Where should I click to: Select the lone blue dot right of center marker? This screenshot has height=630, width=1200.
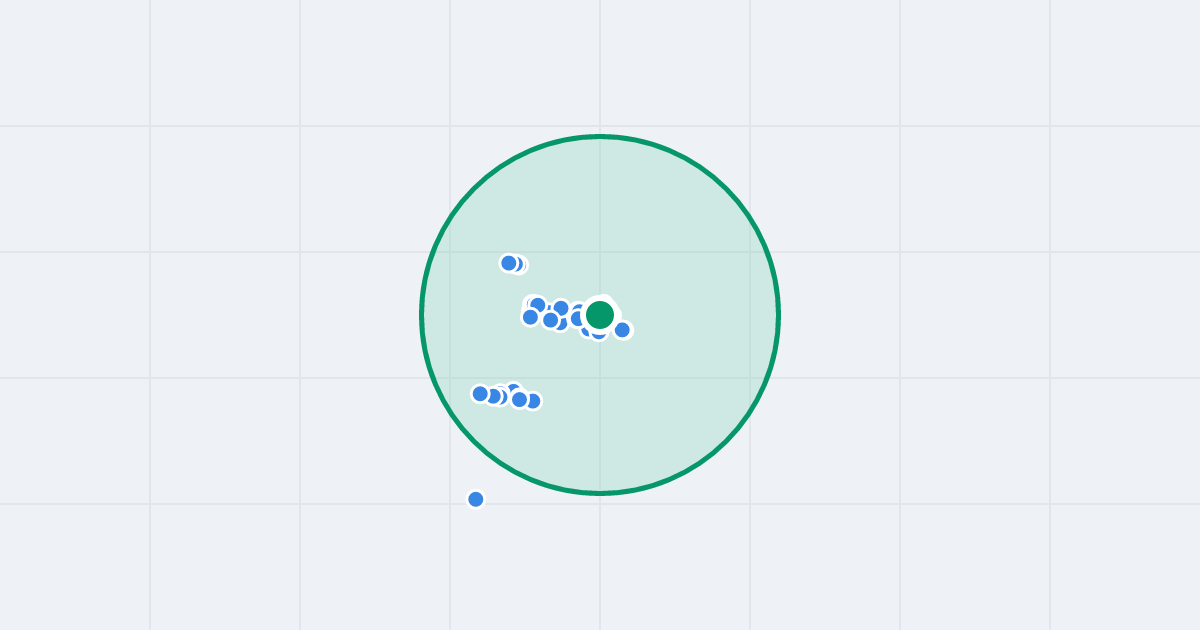click(622, 330)
